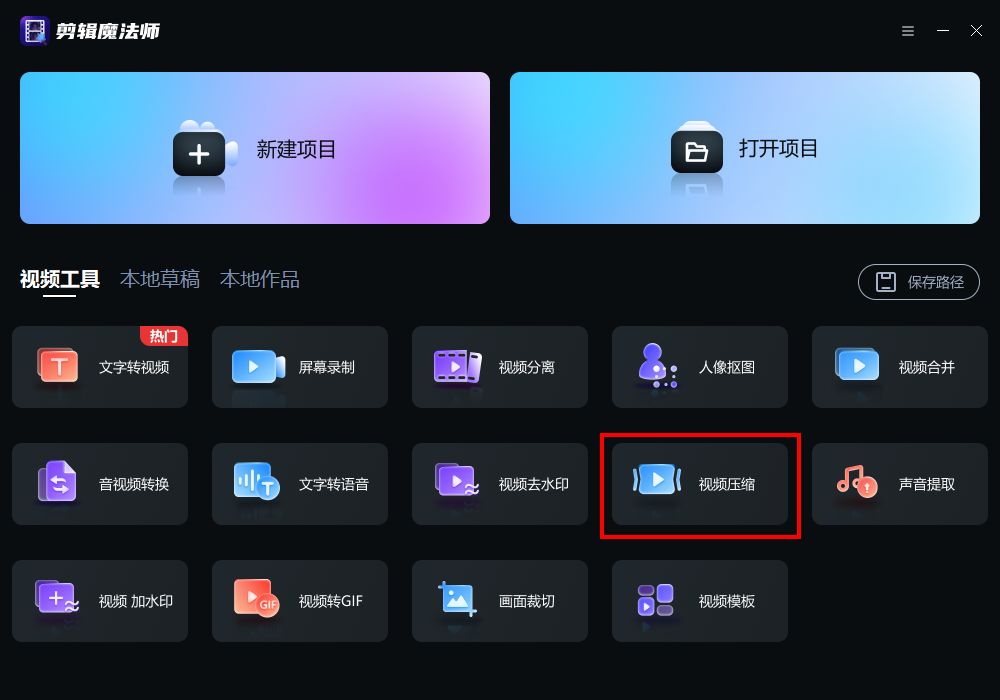The height and width of the screenshot is (700, 1000).
Task: Open the 视频去水印 watermark removal tool
Action: pyautogui.click(x=500, y=484)
